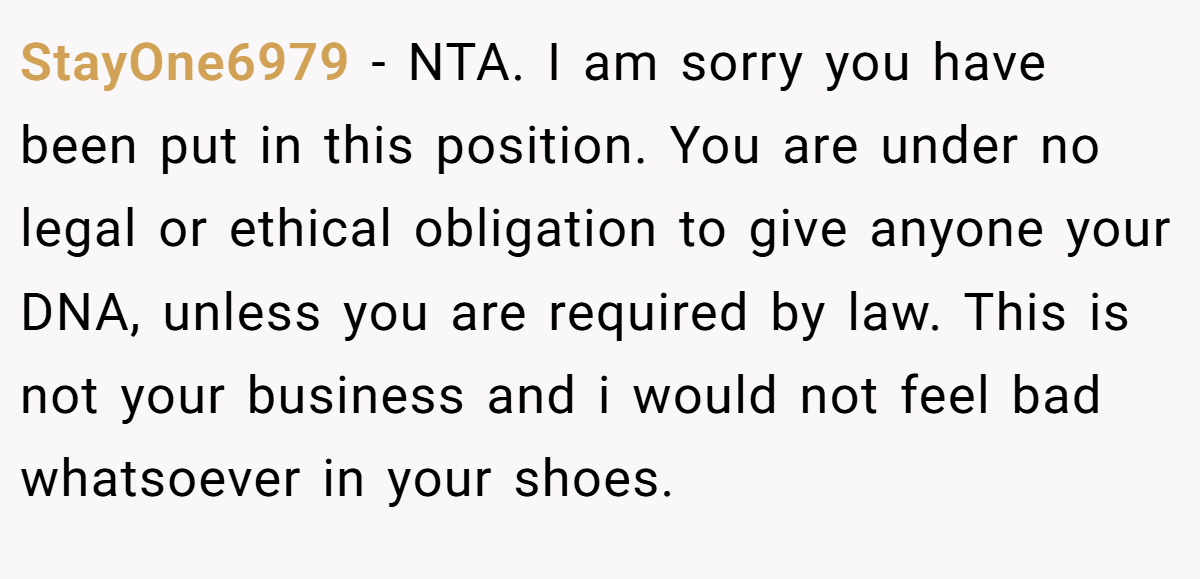Click the word "whatsoever" in the last line
The image size is (1200, 579).
tap(160, 478)
